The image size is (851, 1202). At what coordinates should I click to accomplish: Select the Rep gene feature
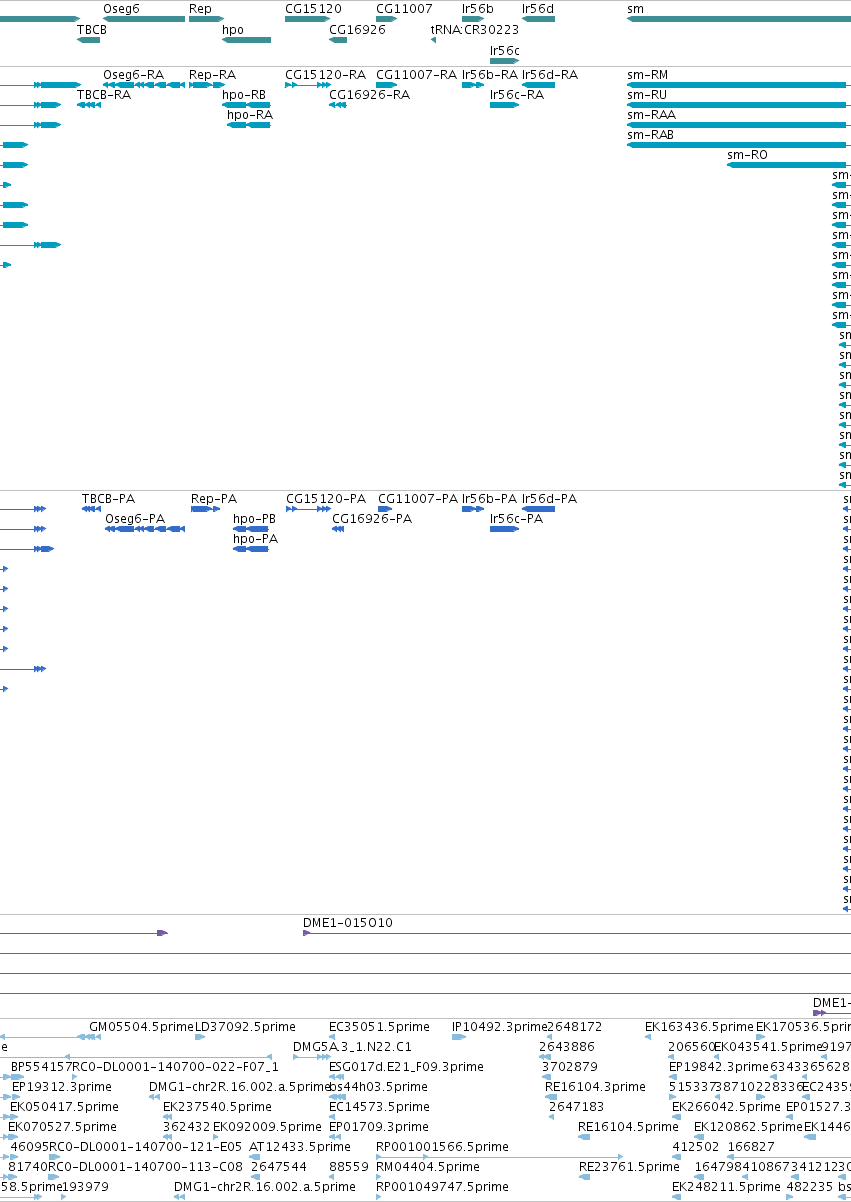pos(206,19)
